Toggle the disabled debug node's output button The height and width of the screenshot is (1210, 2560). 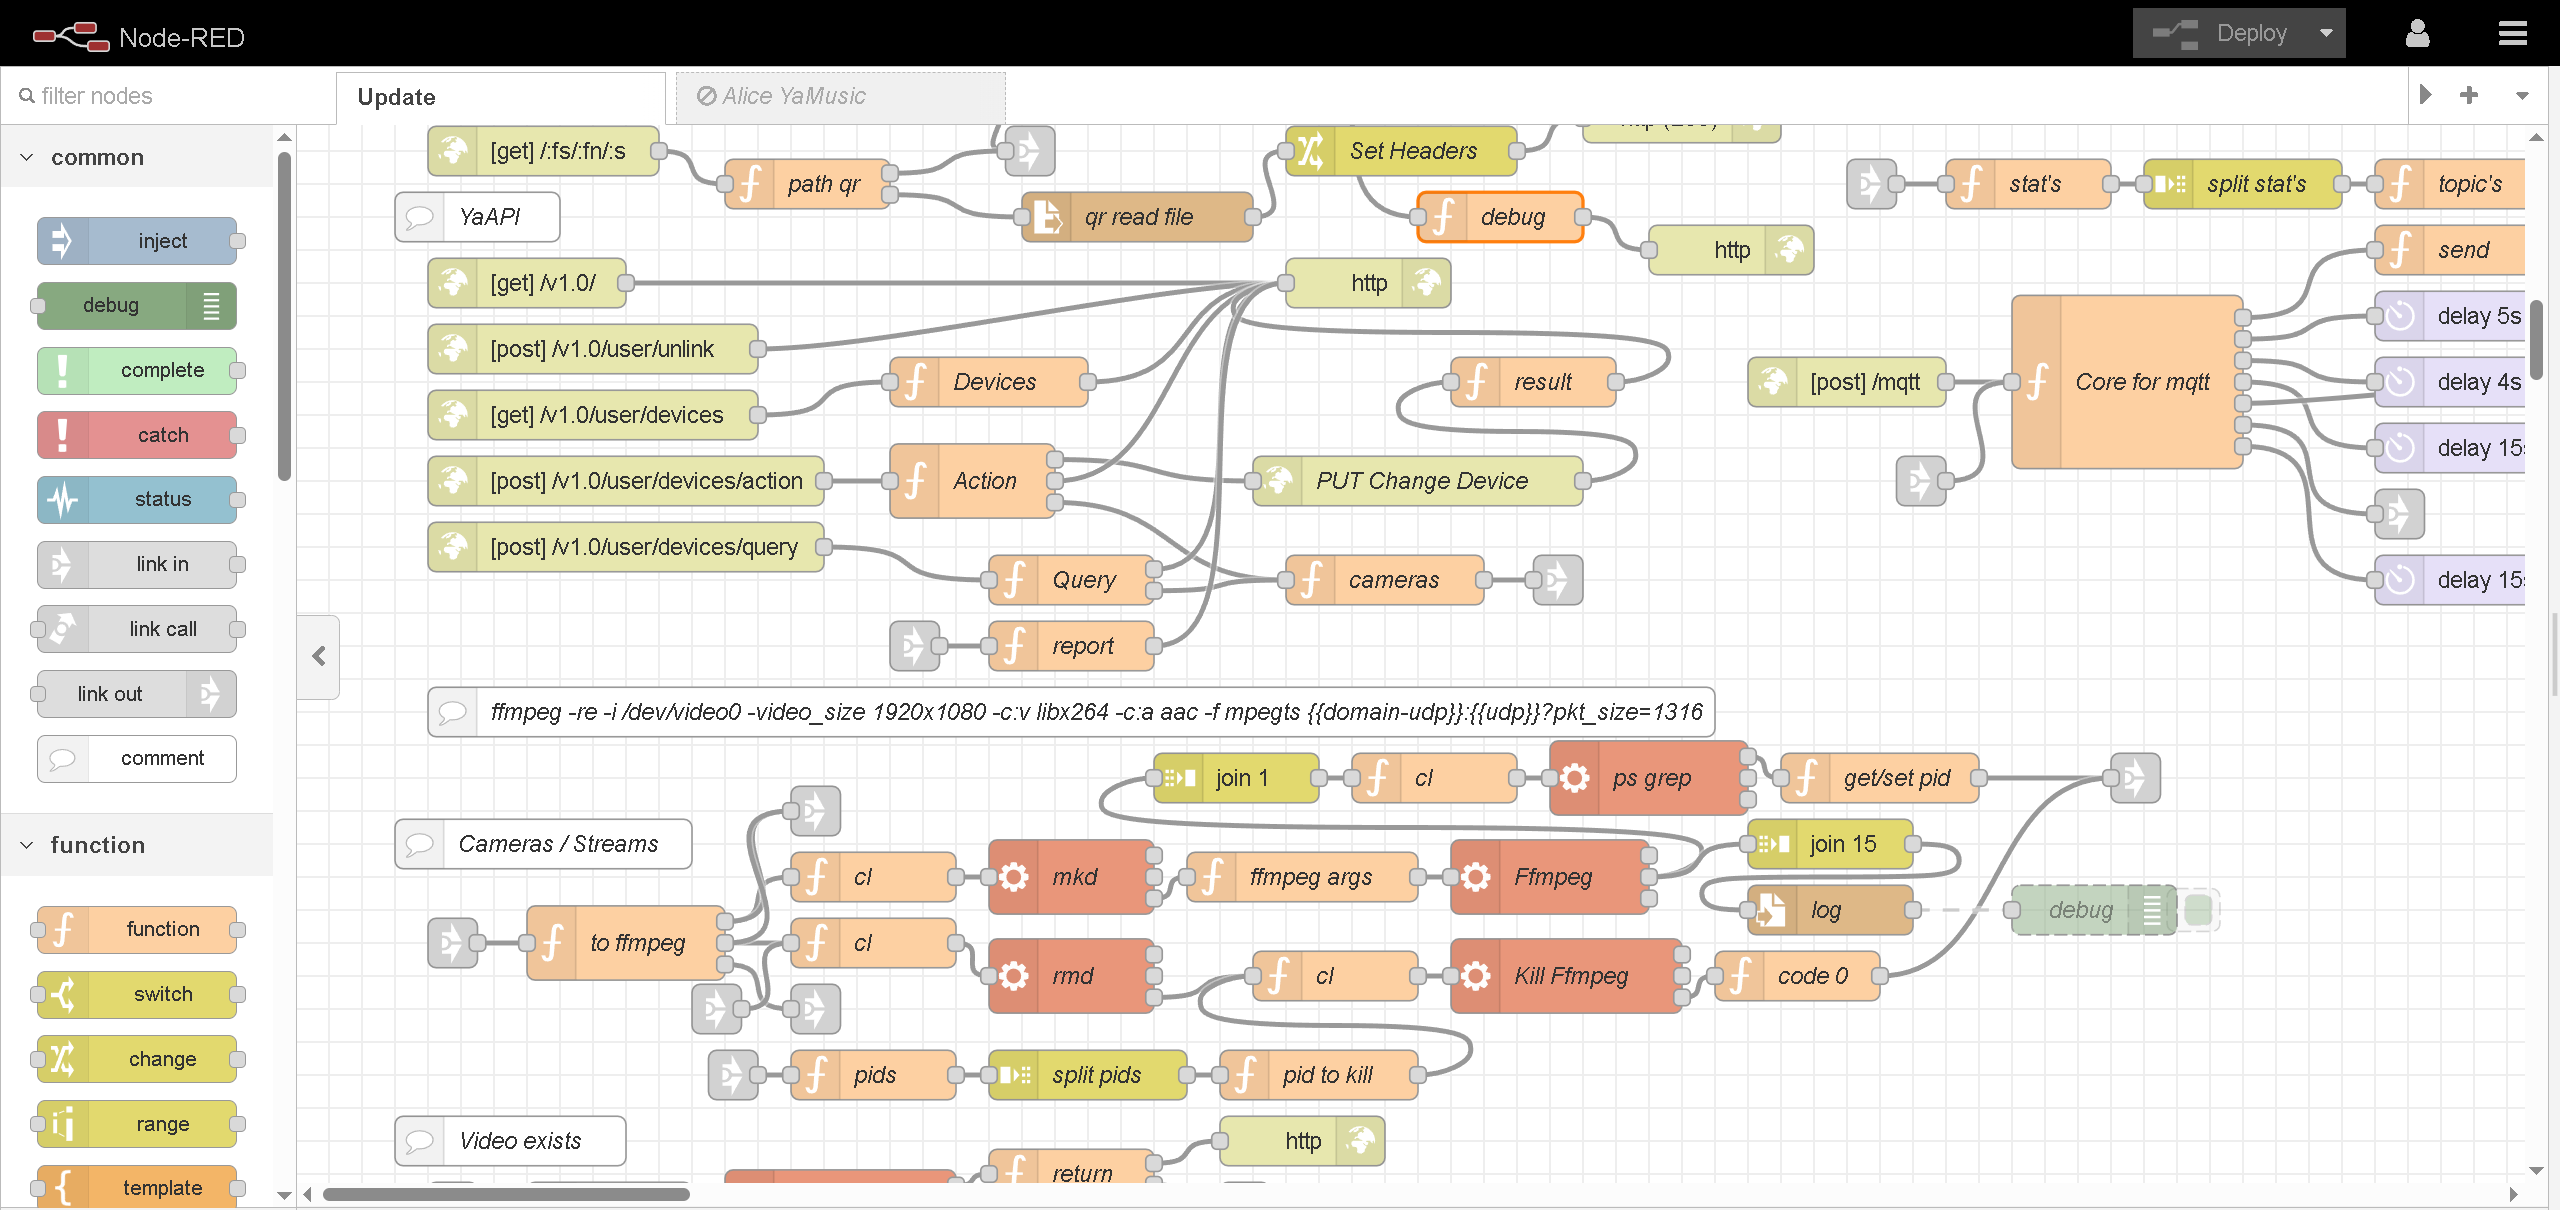coord(2198,910)
